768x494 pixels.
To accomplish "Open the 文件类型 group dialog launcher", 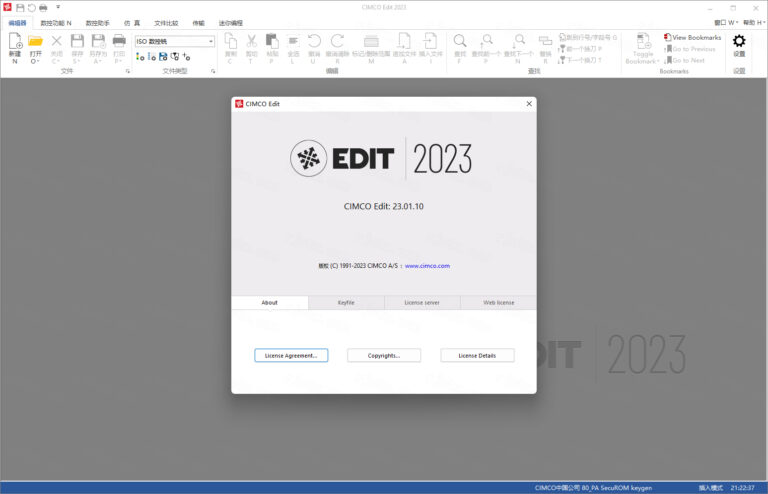I will coord(213,71).
